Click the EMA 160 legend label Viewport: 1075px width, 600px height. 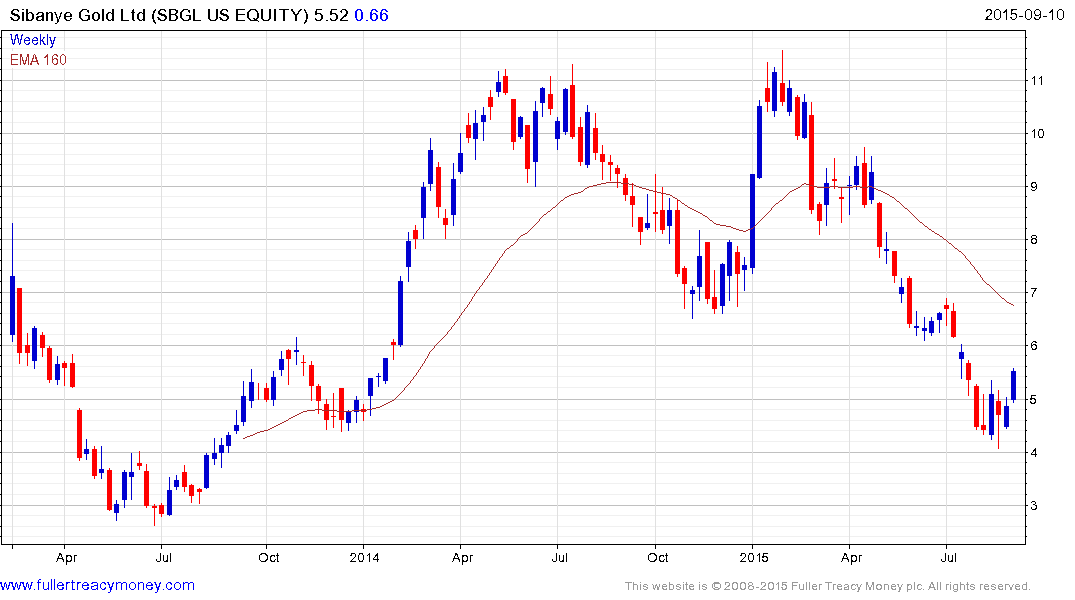pyautogui.click(x=38, y=60)
